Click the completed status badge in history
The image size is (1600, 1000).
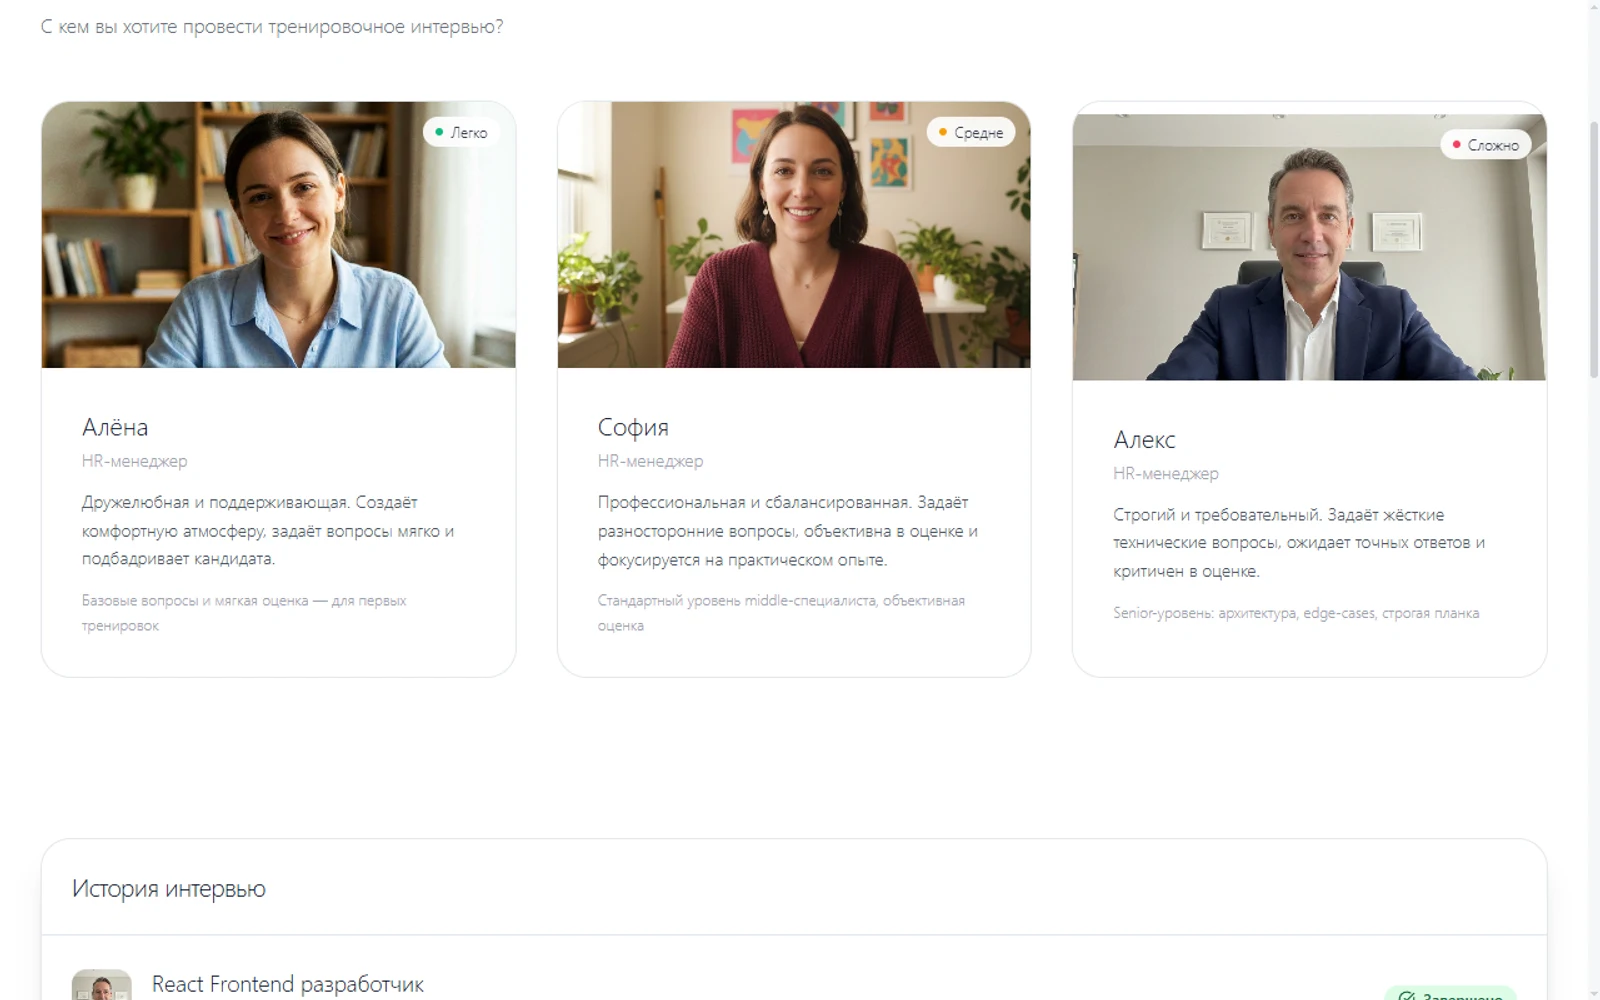point(1450,993)
